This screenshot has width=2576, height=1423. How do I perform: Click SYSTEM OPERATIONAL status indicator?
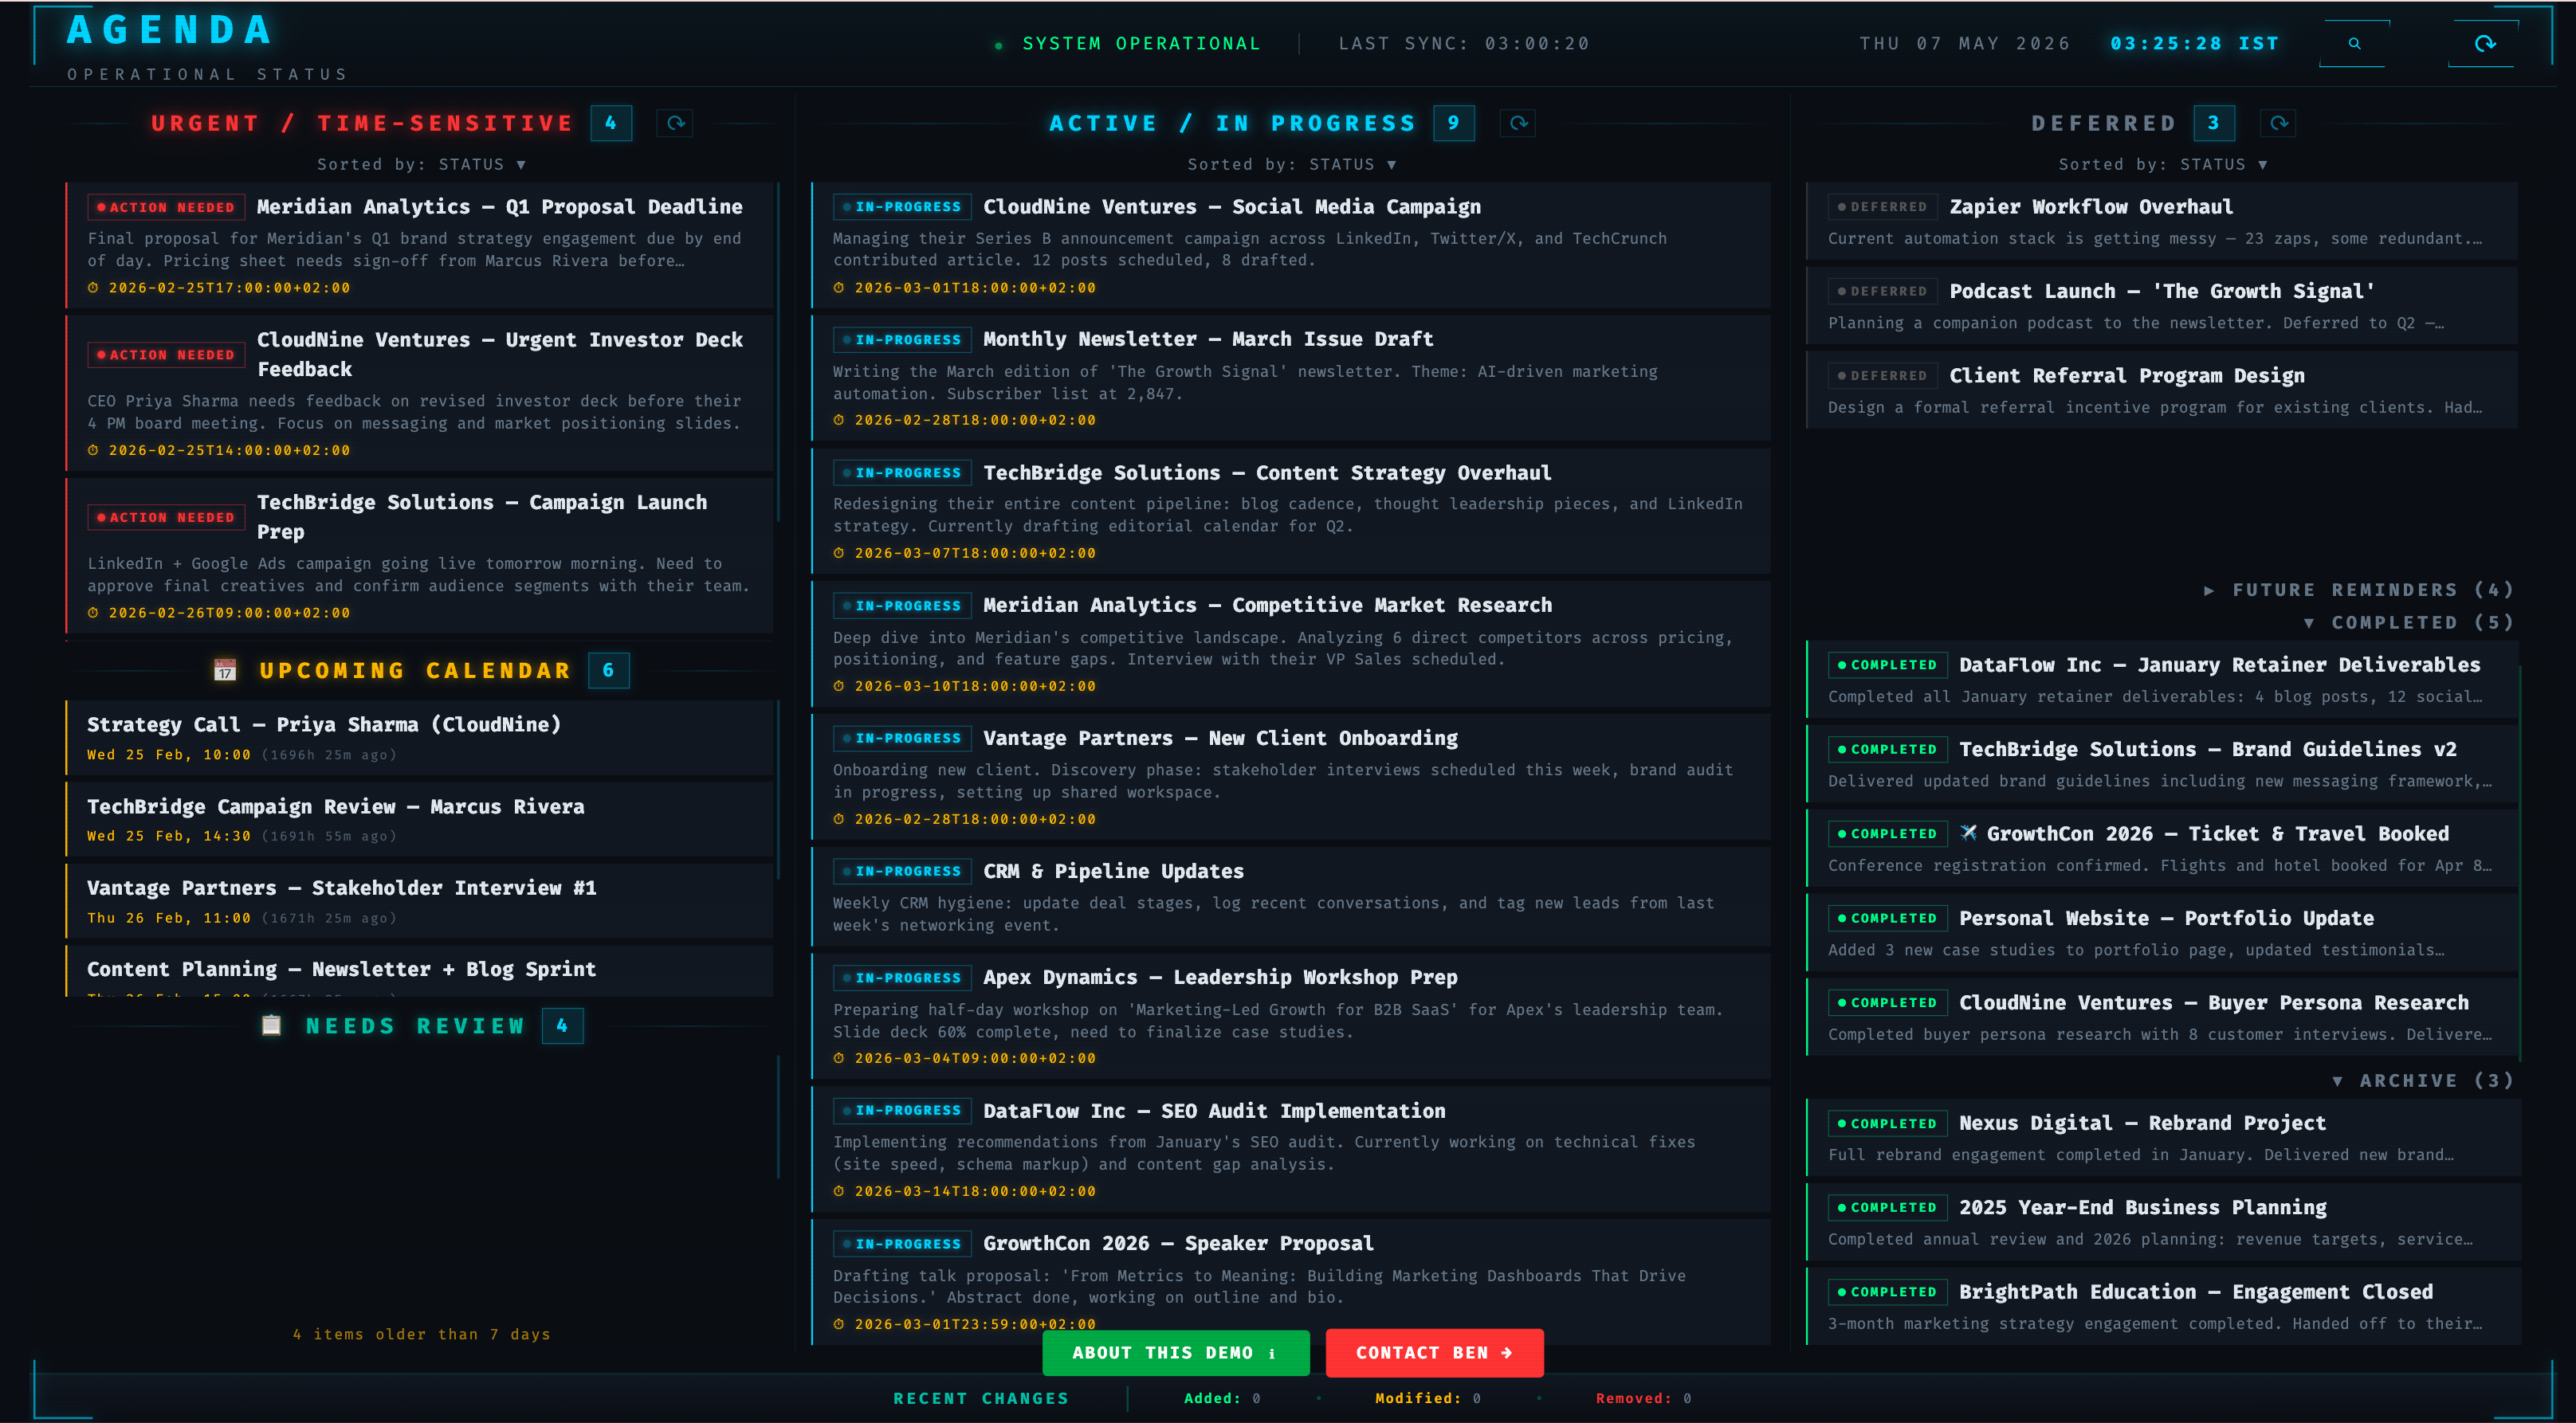point(1129,44)
